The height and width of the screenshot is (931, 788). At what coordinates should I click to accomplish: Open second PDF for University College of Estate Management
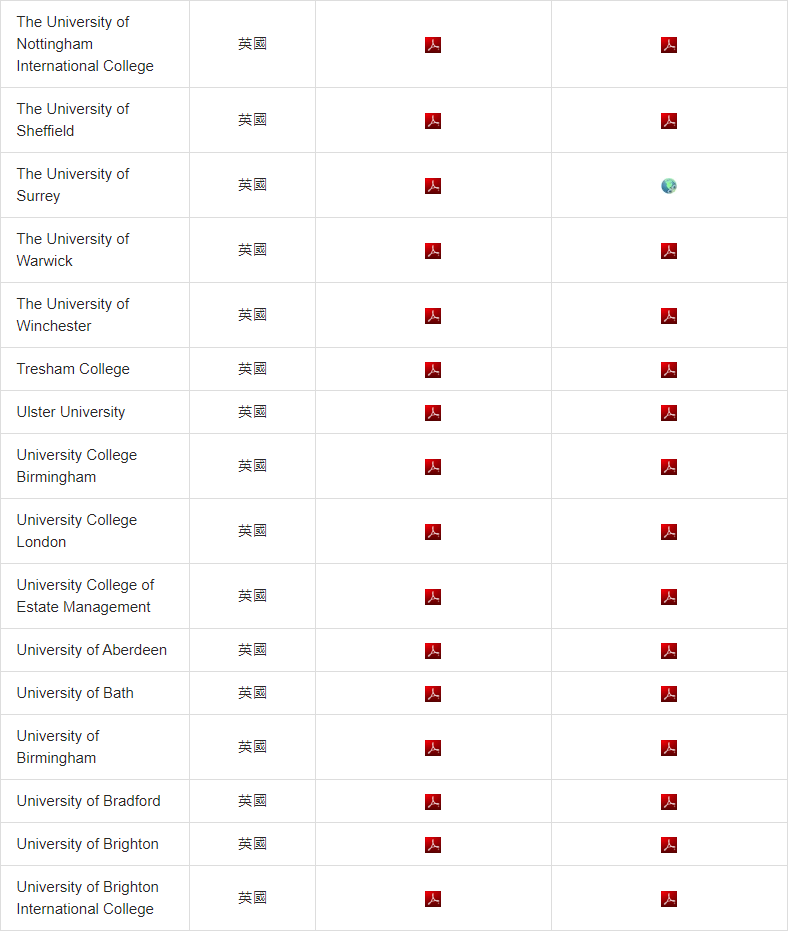[669, 597]
